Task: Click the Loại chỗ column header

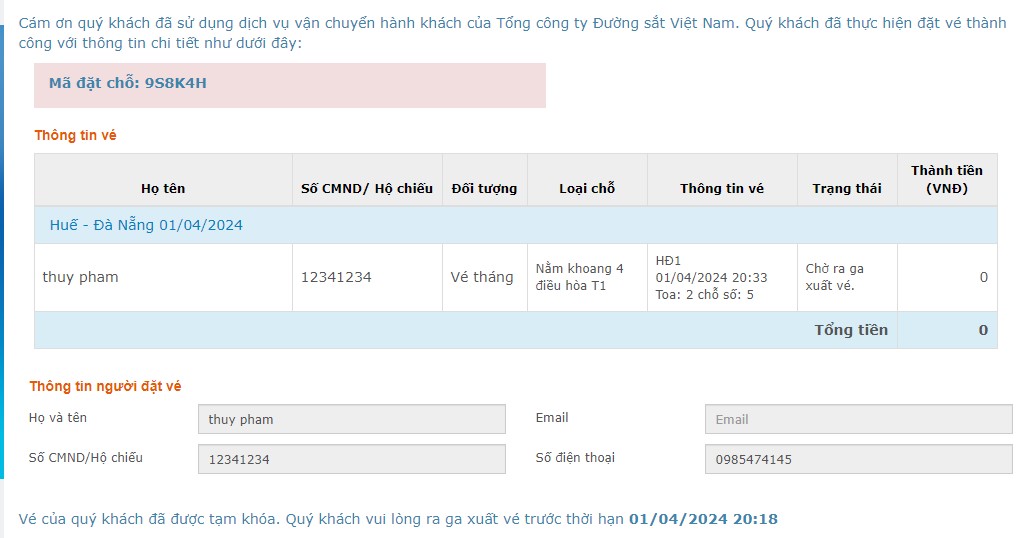Action: 587,188
